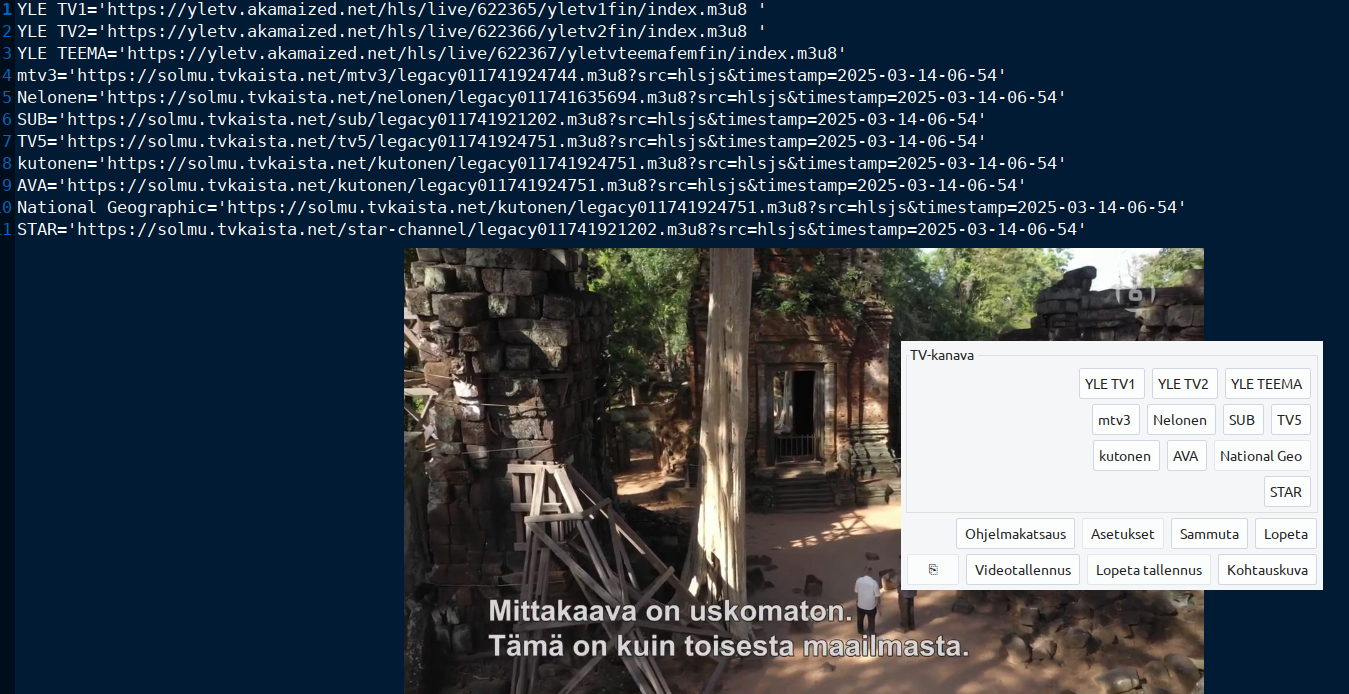
Task: Choose the YLE TEEMA channel
Action: coord(1267,384)
